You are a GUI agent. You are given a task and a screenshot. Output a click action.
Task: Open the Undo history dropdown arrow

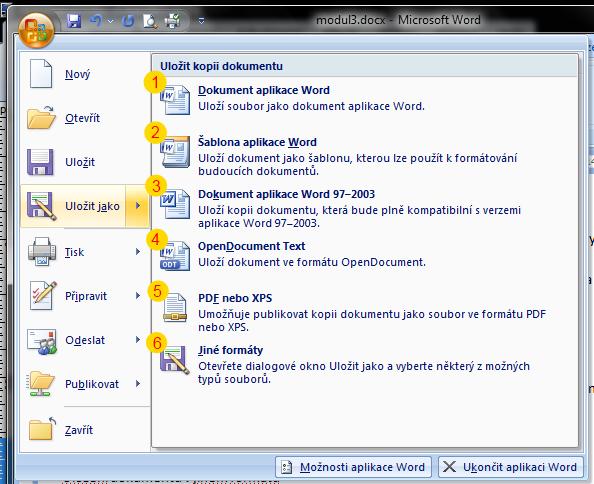point(111,21)
